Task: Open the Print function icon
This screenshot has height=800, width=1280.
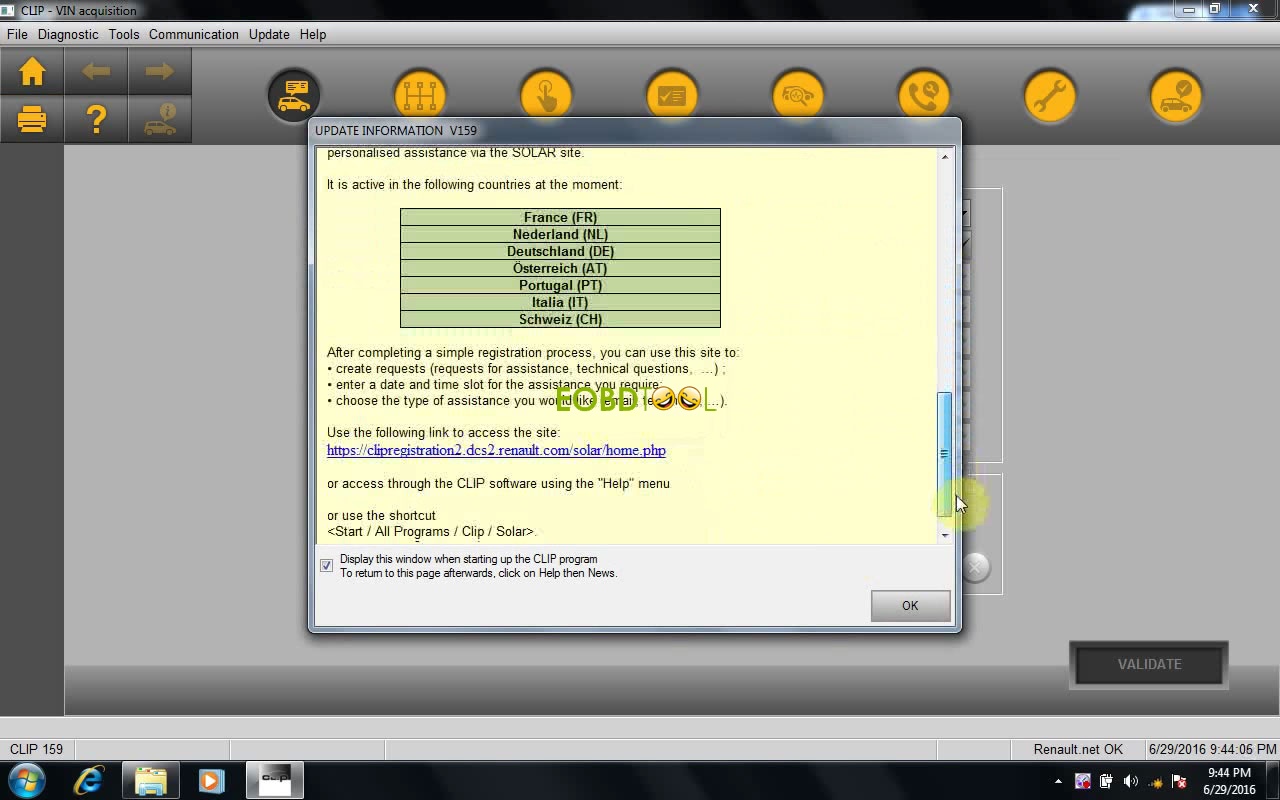Action: tap(31, 120)
